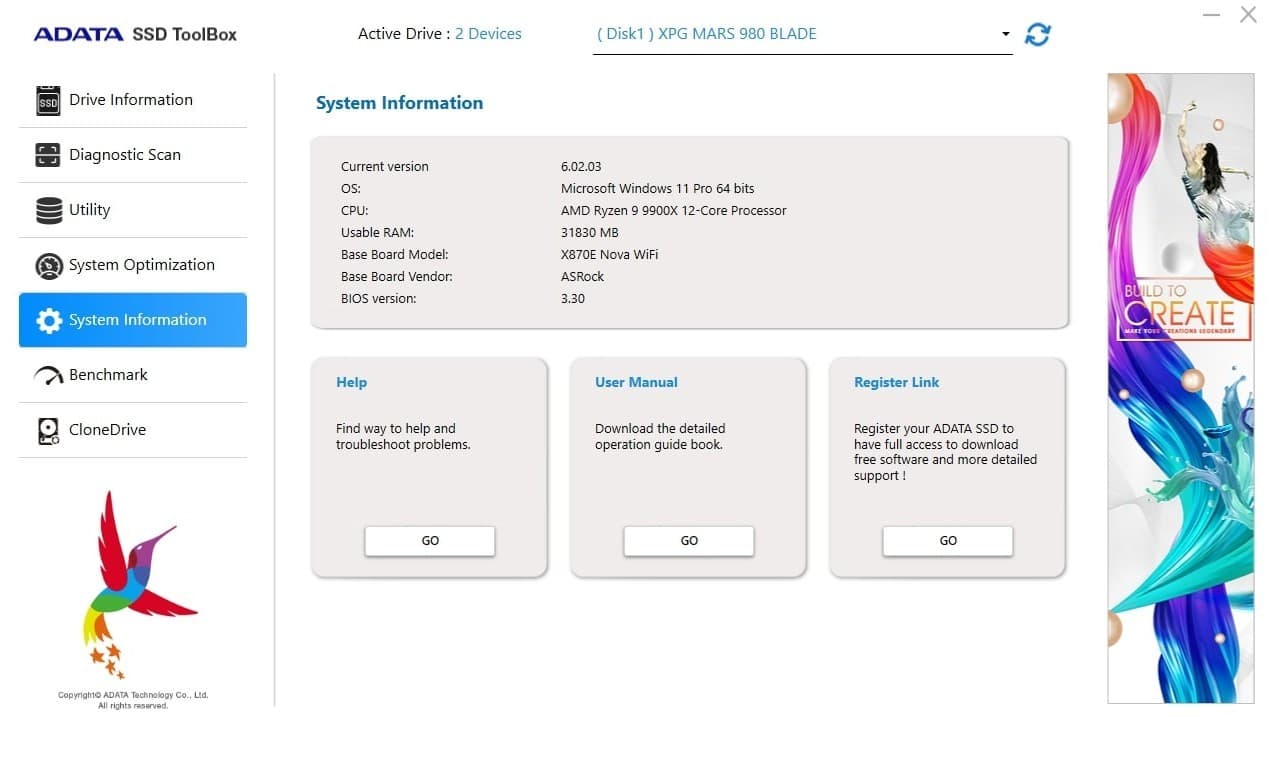This screenshot has height=759, width=1269.
Task: Click the OS value Microsoft Windows 11 Pro
Action: click(657, 189)
